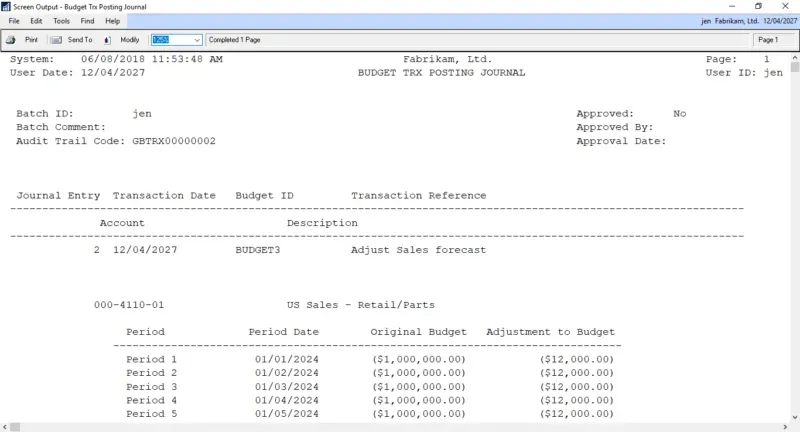800x432 pixels.
Task: Click the Modify ink drop icon
Action: (x=108, y=40)
